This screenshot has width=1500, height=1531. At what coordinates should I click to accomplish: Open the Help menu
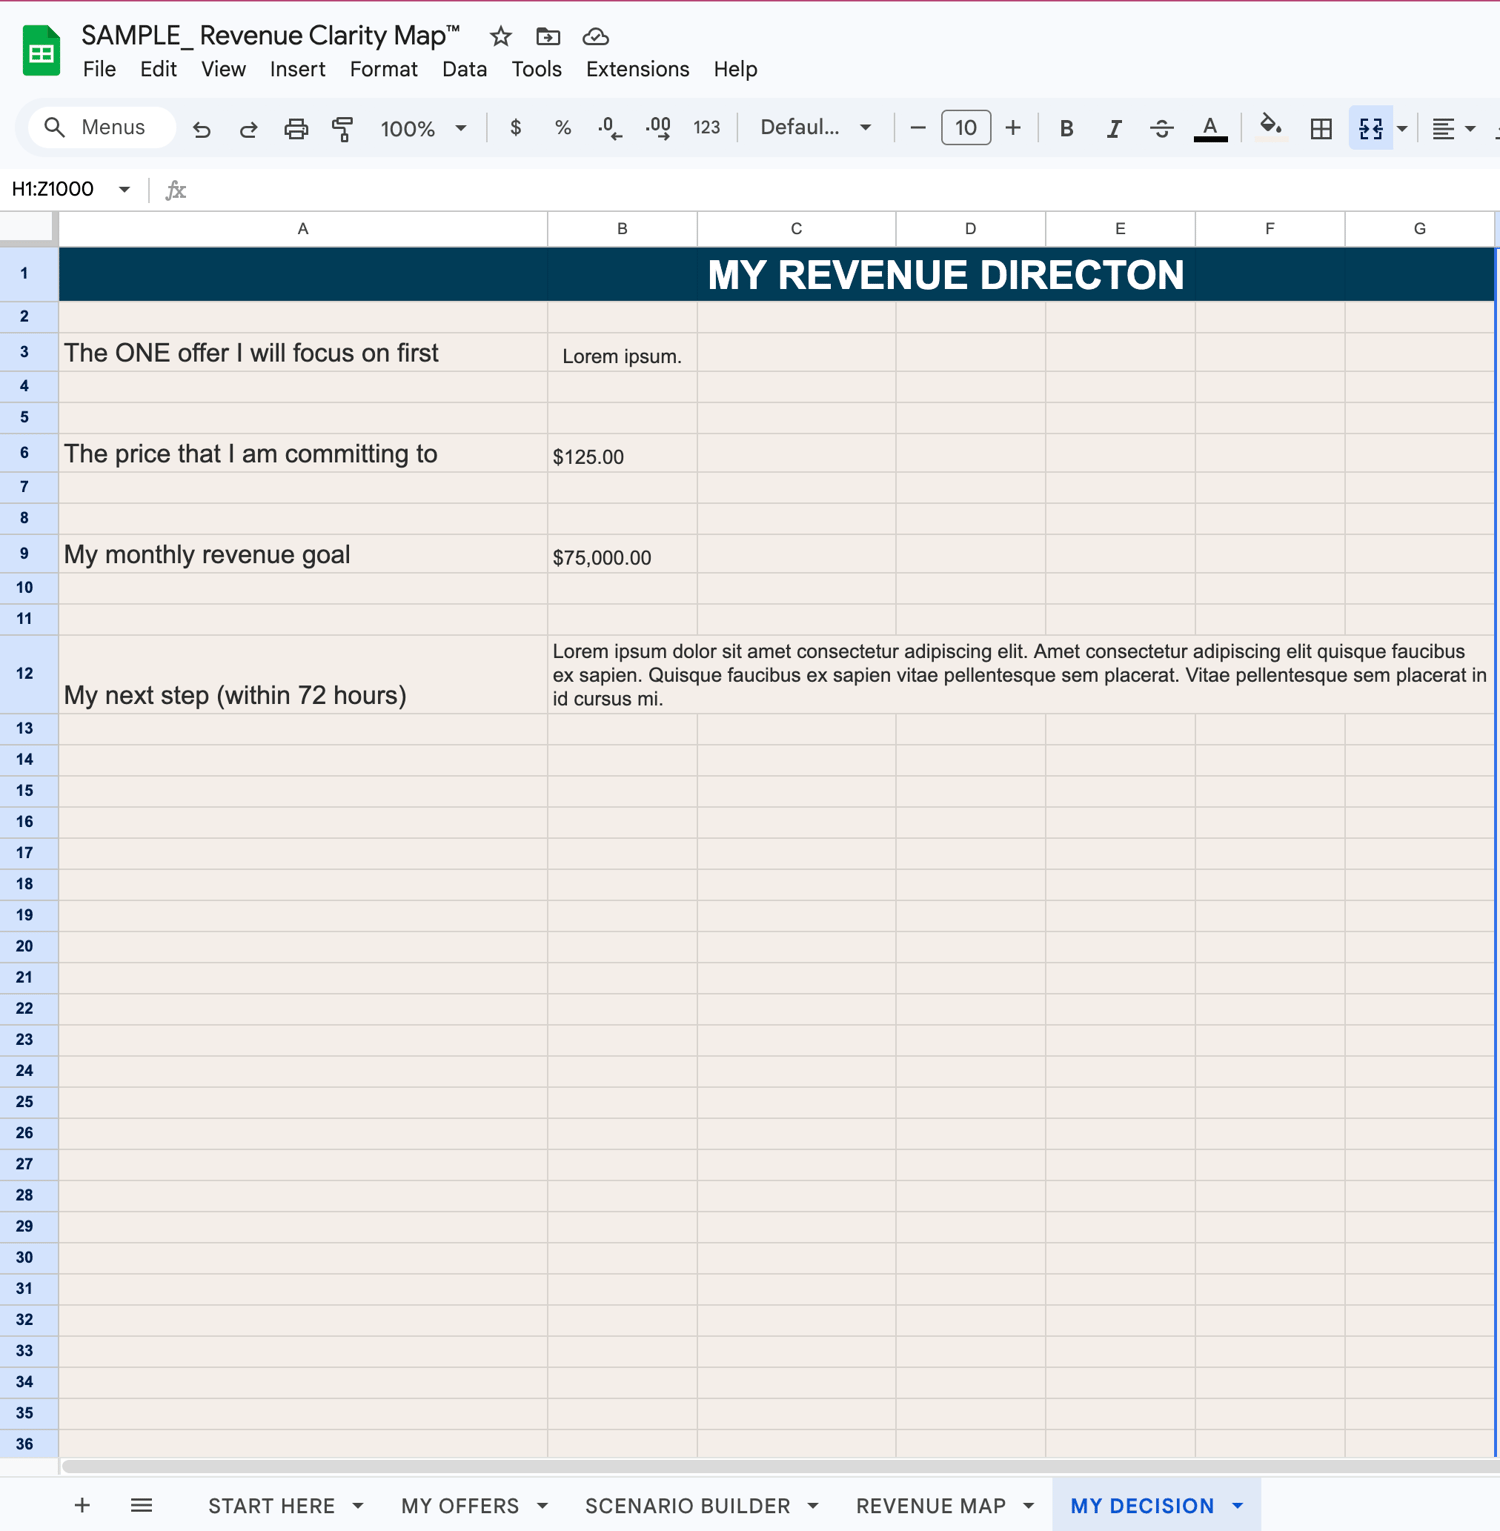point(735,69)
